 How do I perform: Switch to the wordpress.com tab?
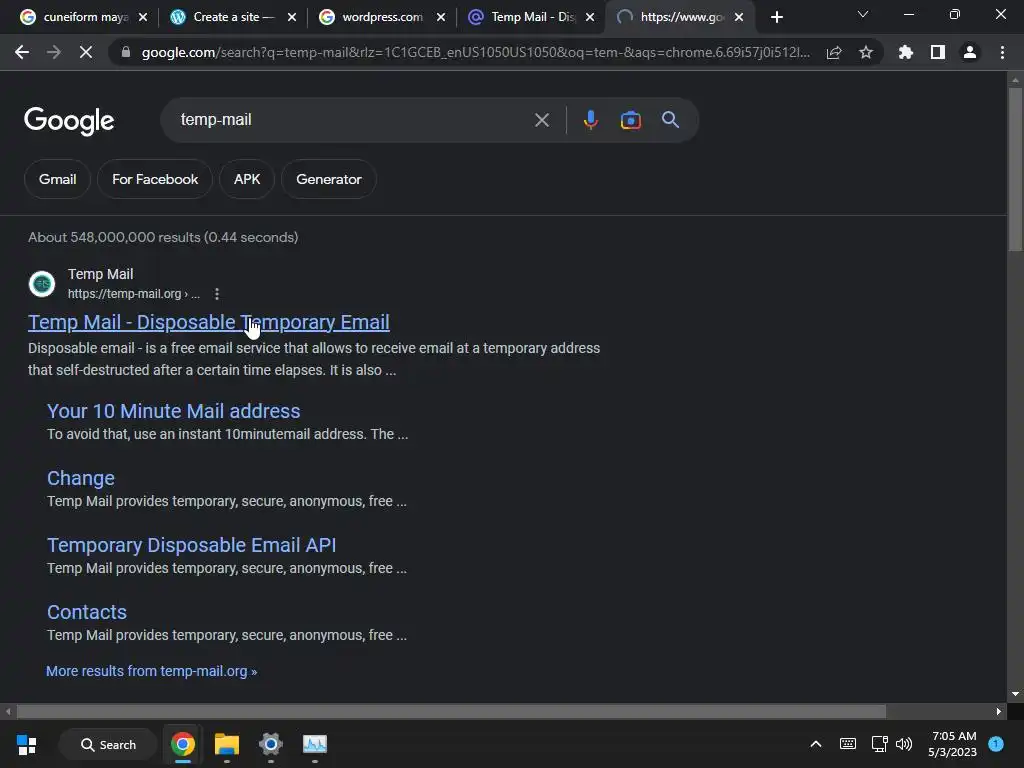pos(371,17)
